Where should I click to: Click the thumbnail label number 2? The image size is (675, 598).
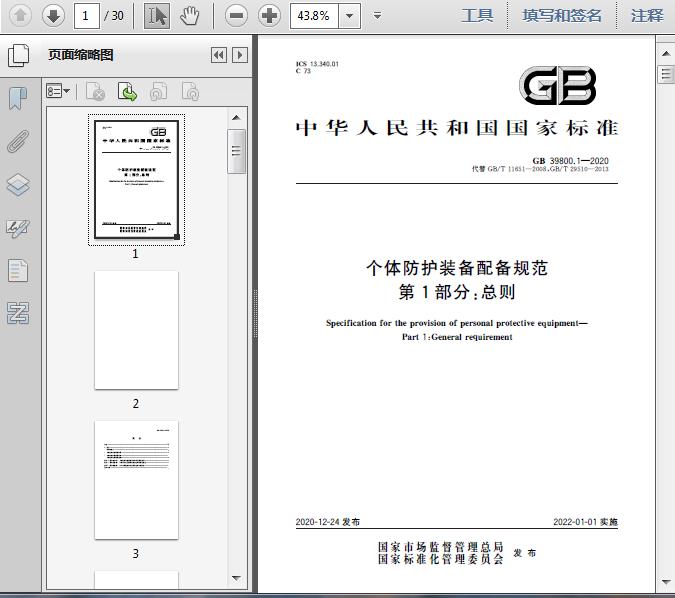coord(136,404)
